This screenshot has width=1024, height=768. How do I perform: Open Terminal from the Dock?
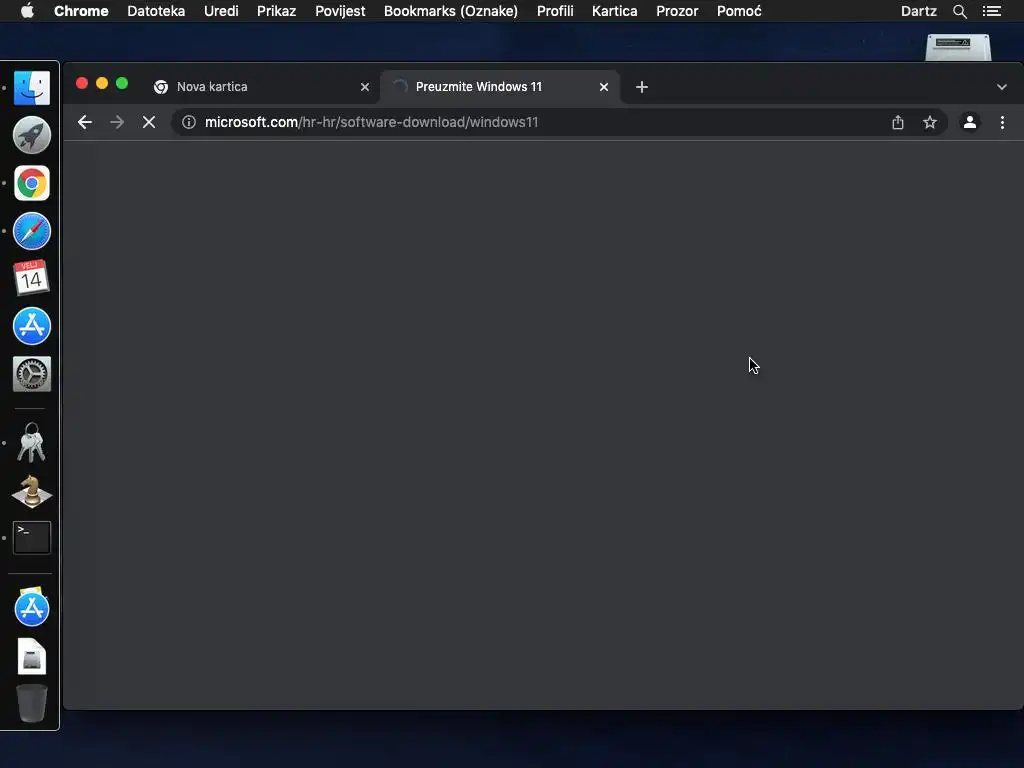click(31, 538)
